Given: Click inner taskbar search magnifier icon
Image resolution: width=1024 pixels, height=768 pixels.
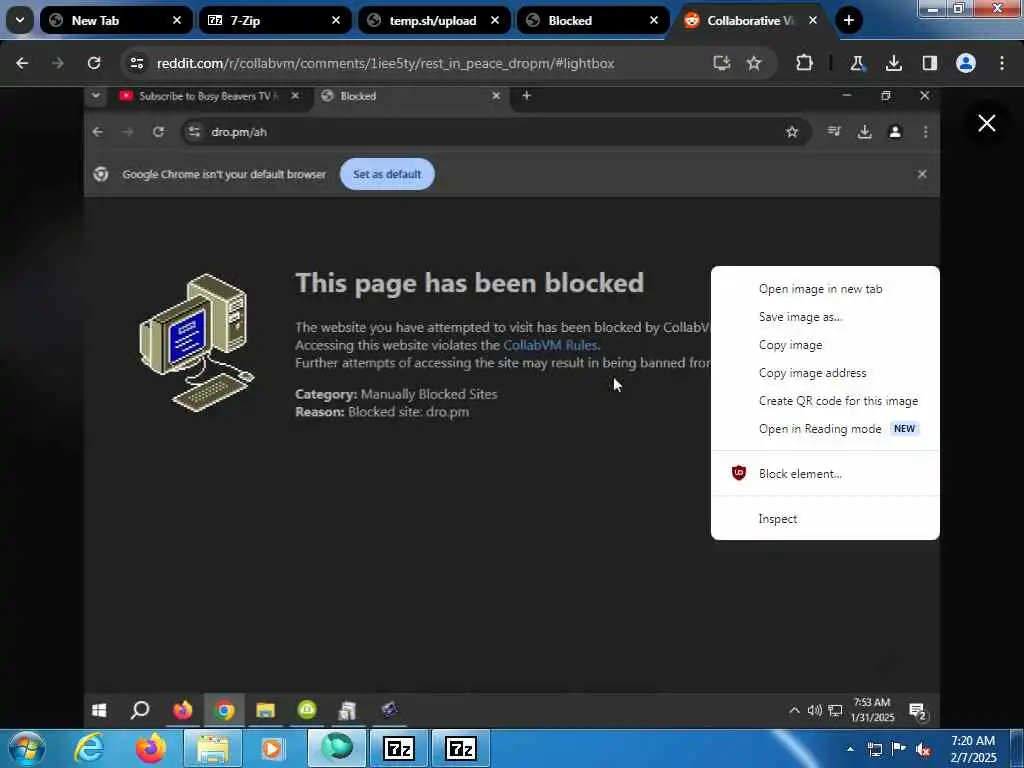Looking at the screenshot, I should (140, 710).
